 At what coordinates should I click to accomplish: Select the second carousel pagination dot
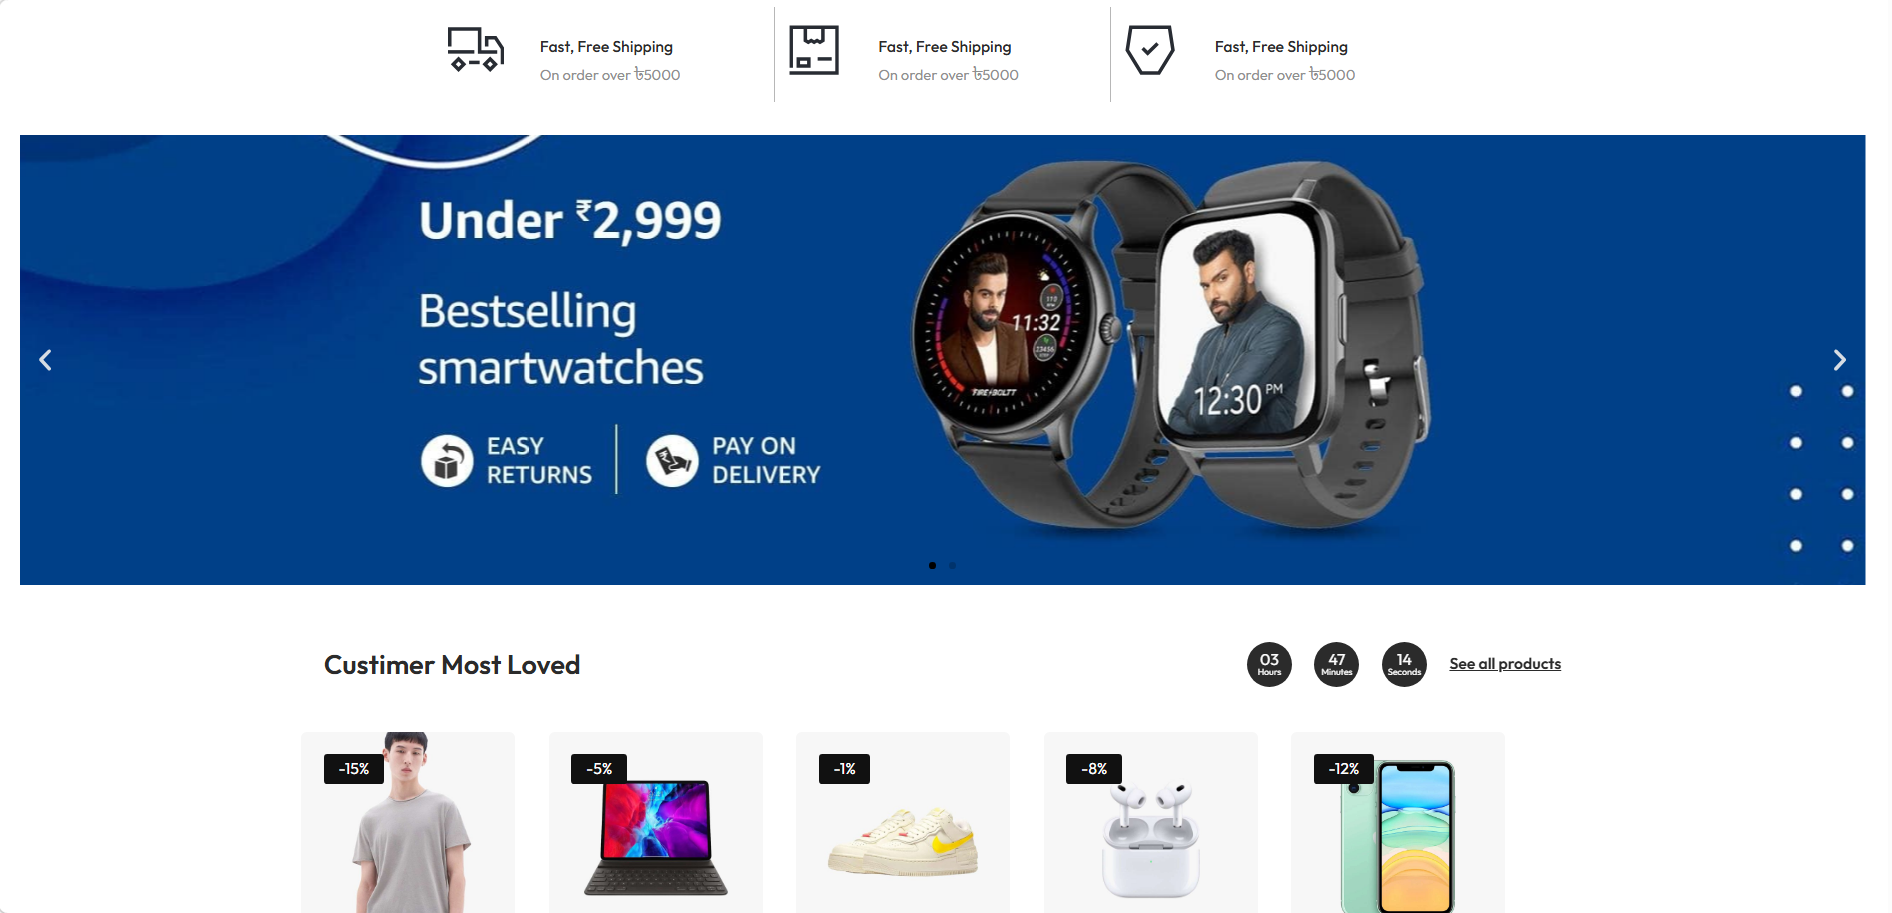[952, 566]
